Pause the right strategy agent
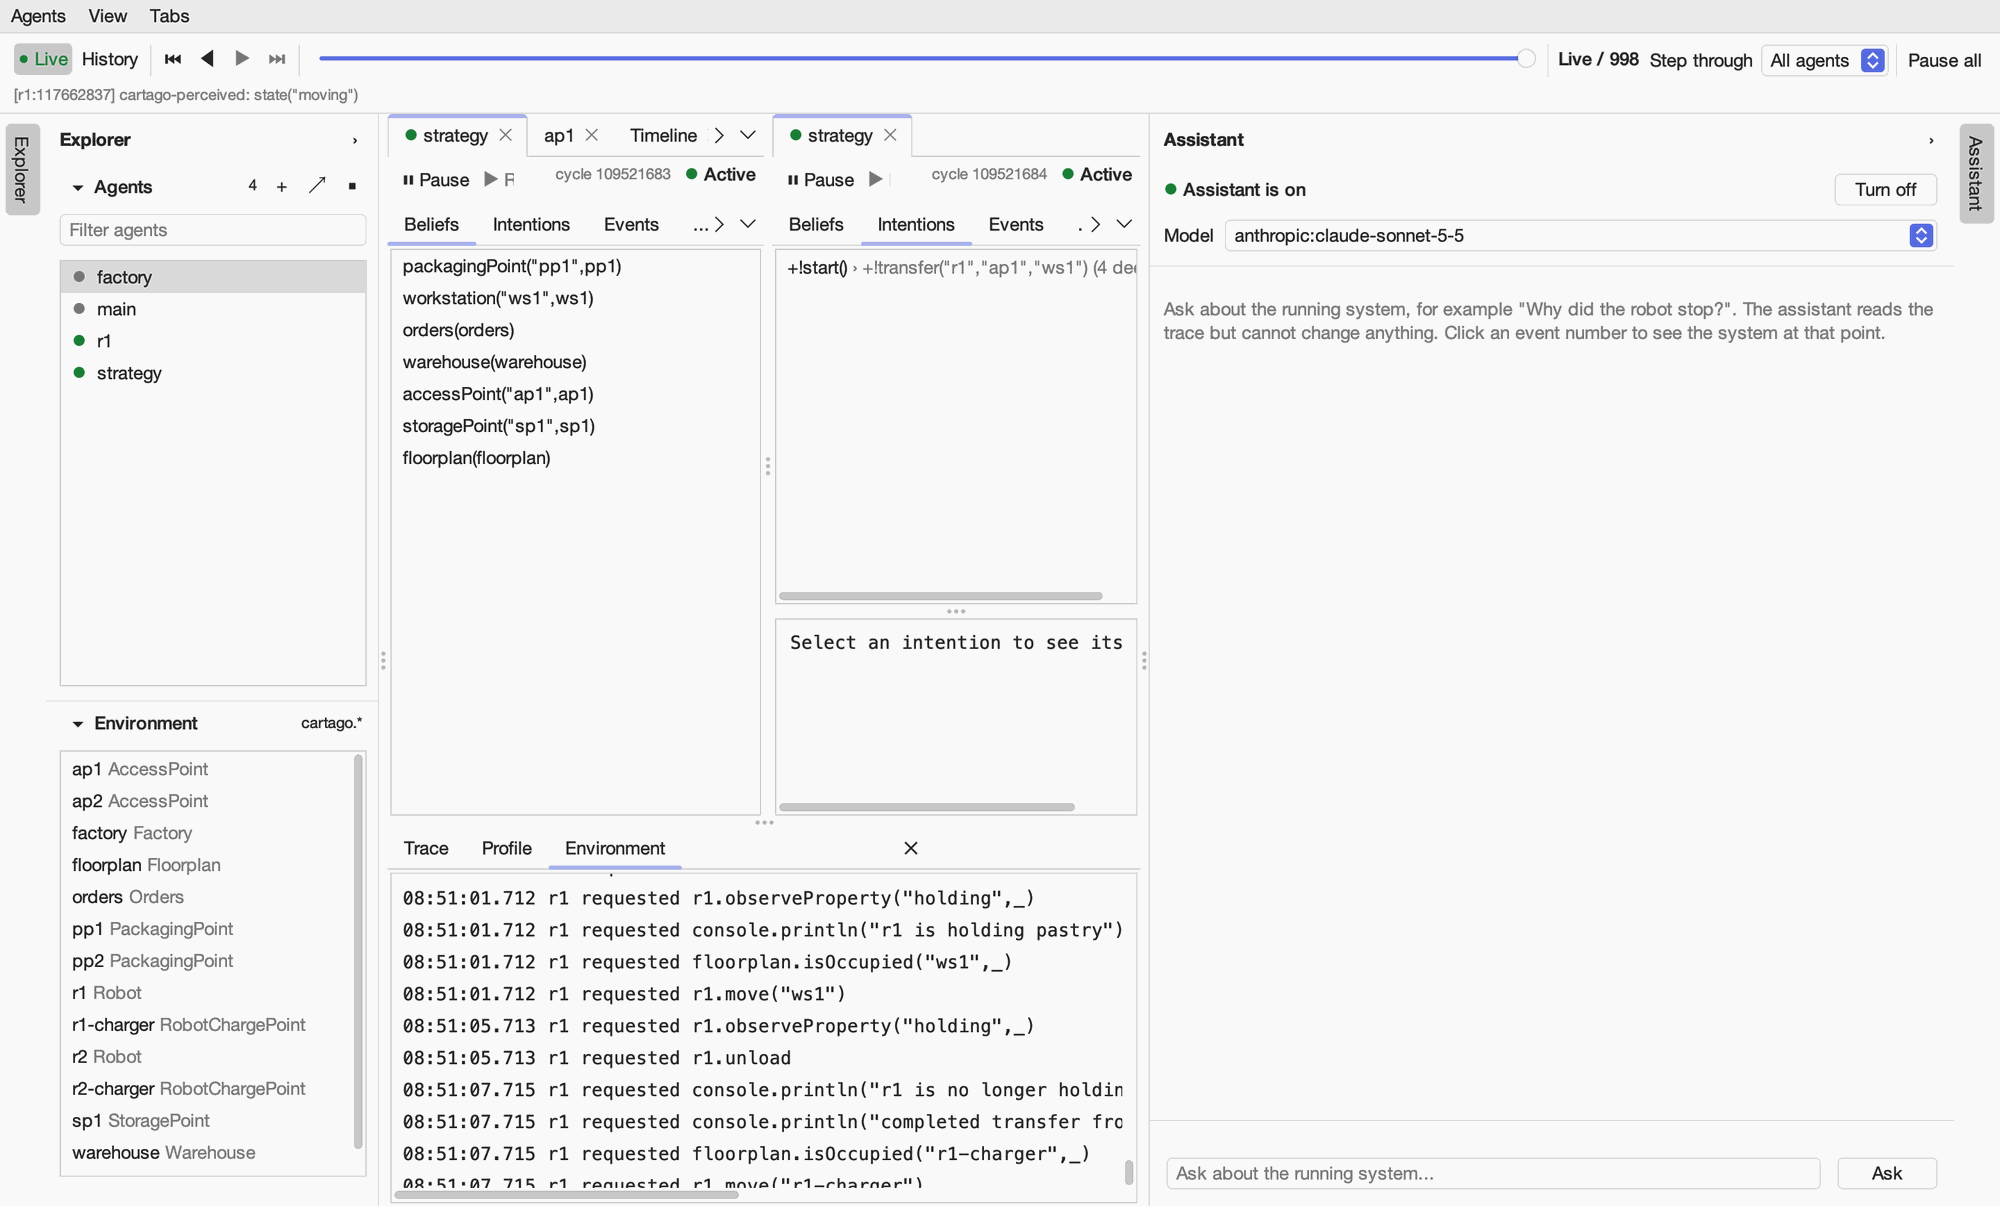Image resolution: width=2000 pixels, height=1206 pixels. 821,180
